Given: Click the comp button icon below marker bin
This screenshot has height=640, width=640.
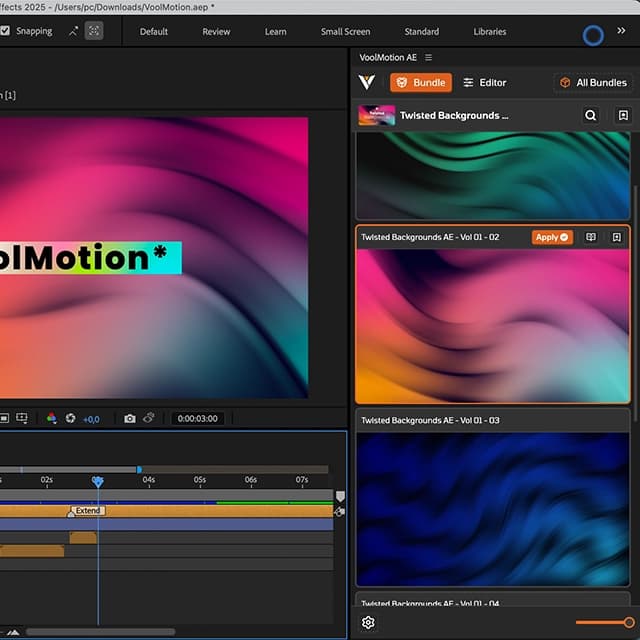Looking at the screenshot, I should [x=340, y=511].
